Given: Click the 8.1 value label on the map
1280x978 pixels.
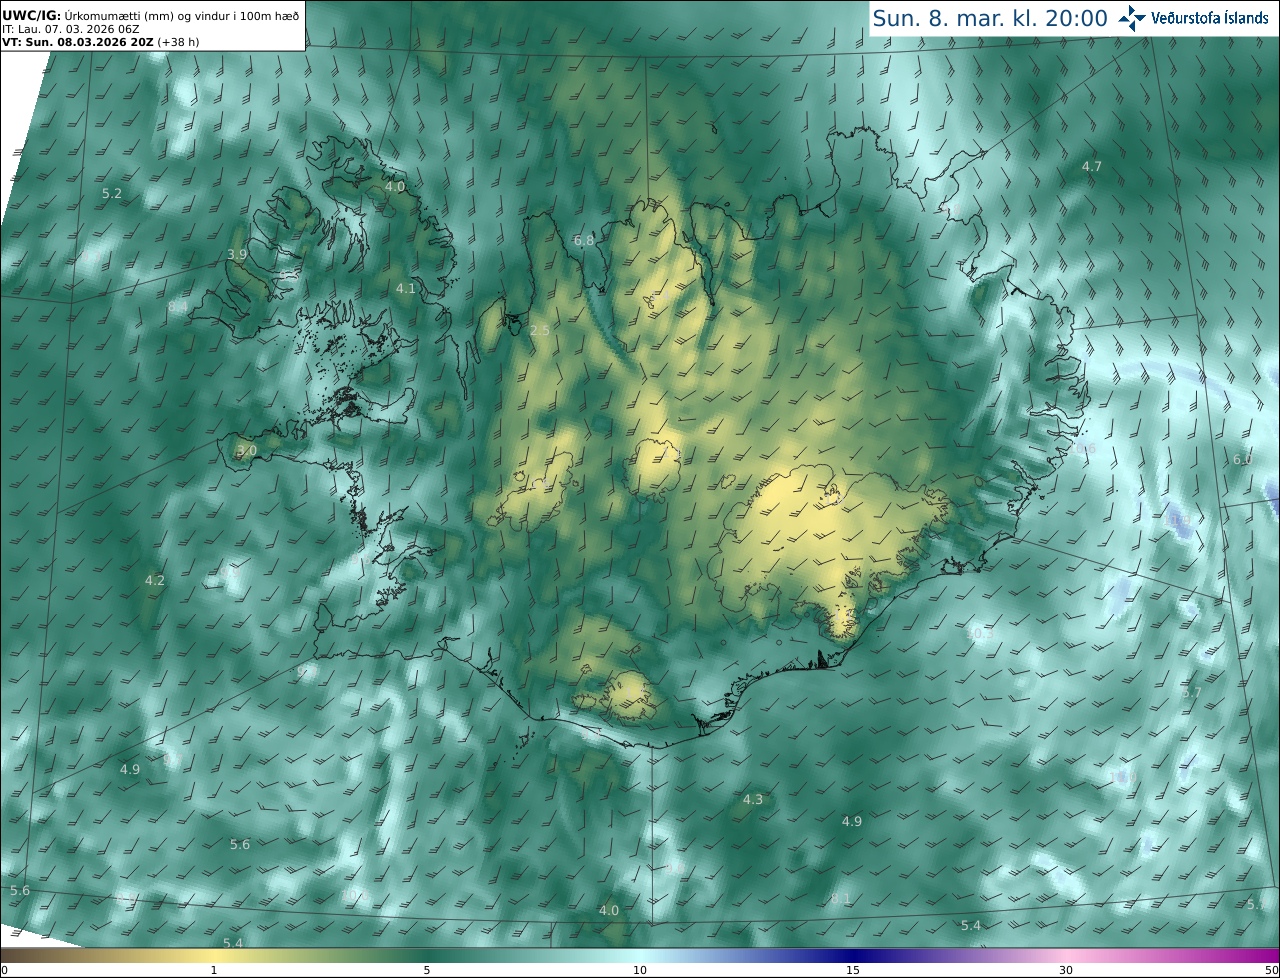Looking at the screenshot, I should click(x=841, y=899).
